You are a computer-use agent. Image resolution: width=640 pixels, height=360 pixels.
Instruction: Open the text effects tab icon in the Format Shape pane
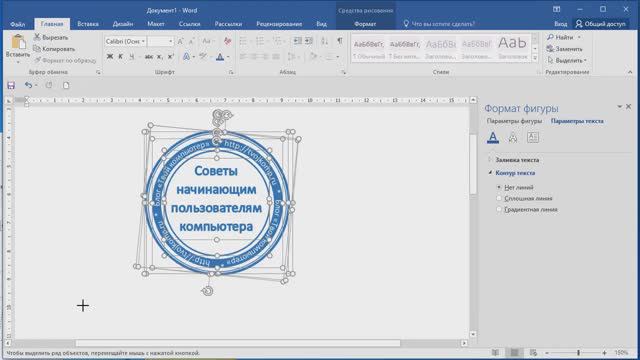coord(513,138)
